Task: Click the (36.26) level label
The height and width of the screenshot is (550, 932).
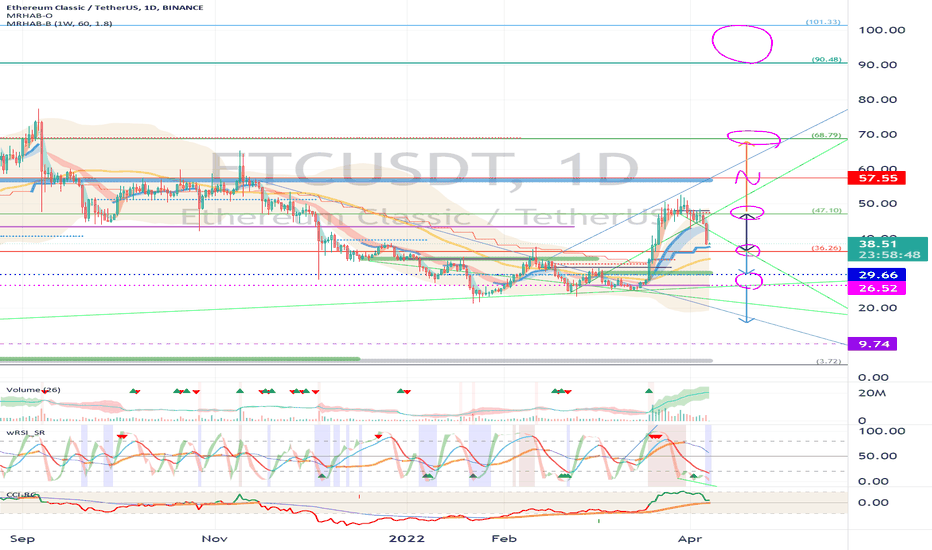Action: [826, 248]
